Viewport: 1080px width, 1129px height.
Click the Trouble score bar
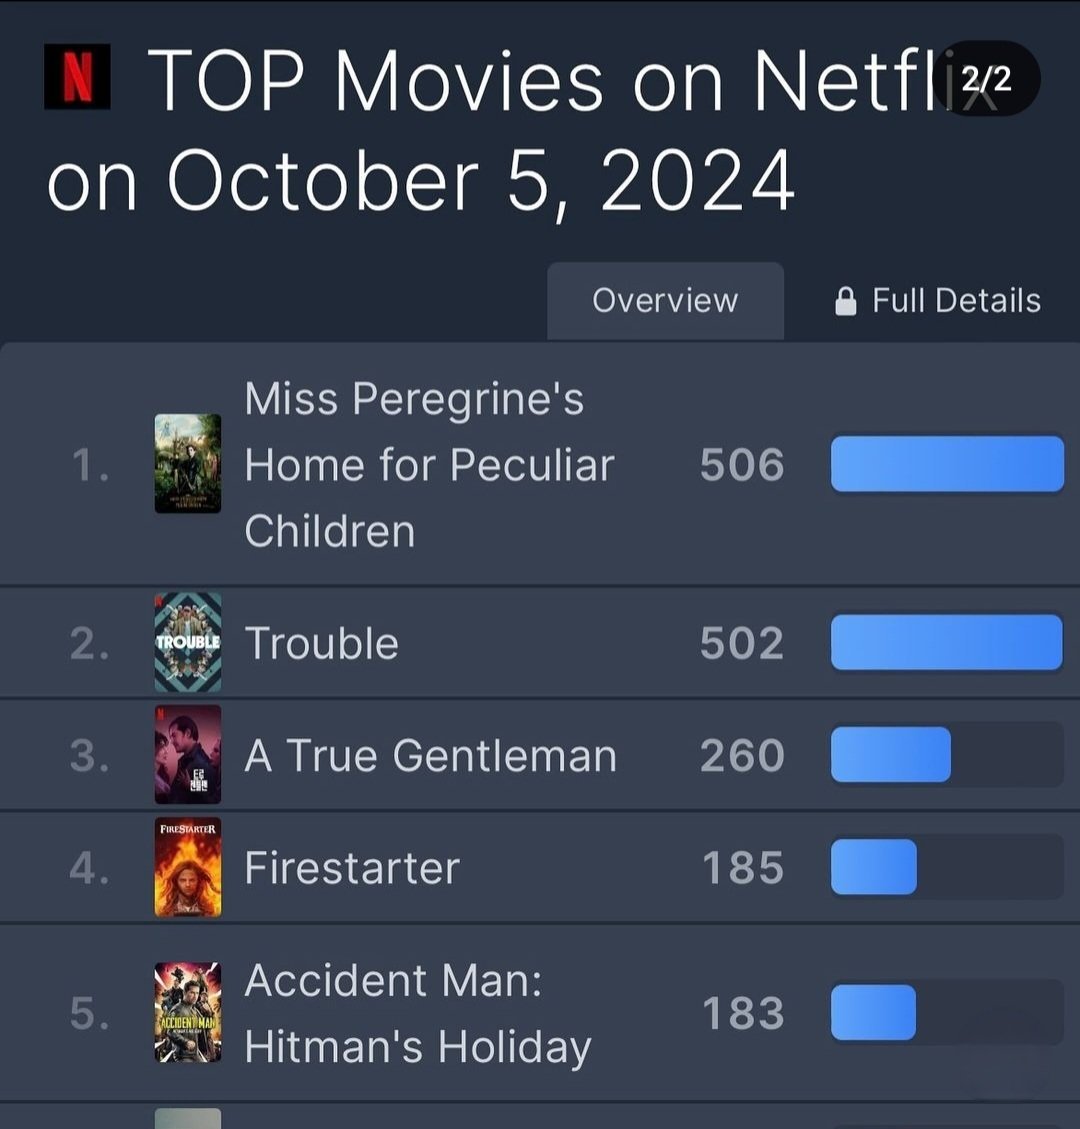[x=946, y=642]
